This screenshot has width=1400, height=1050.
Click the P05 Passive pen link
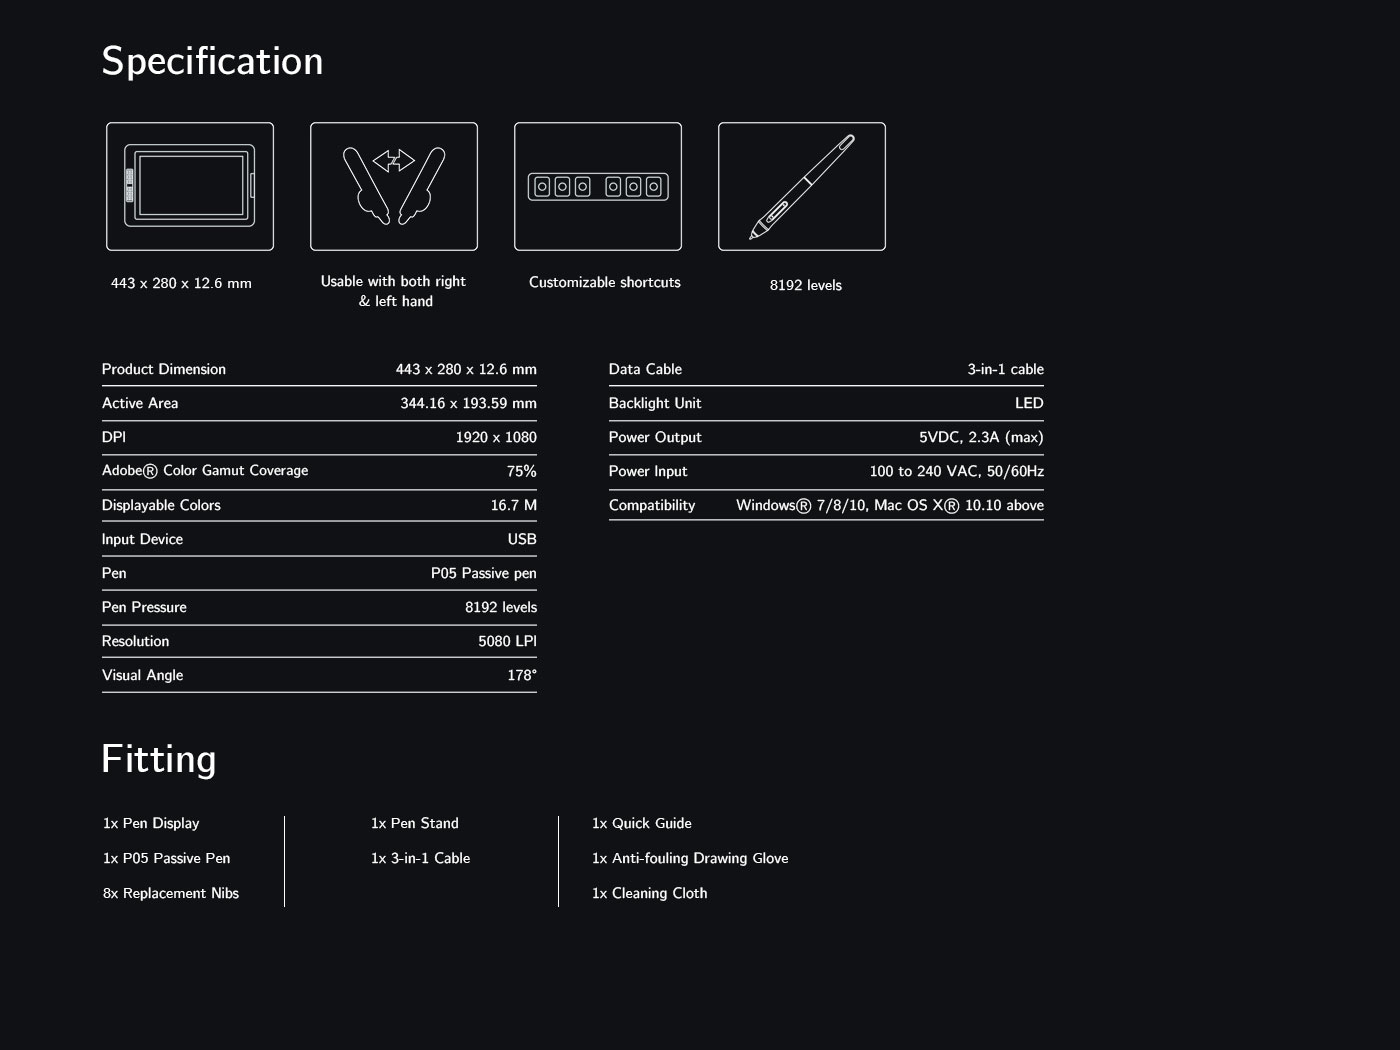(x=482, y=573)
